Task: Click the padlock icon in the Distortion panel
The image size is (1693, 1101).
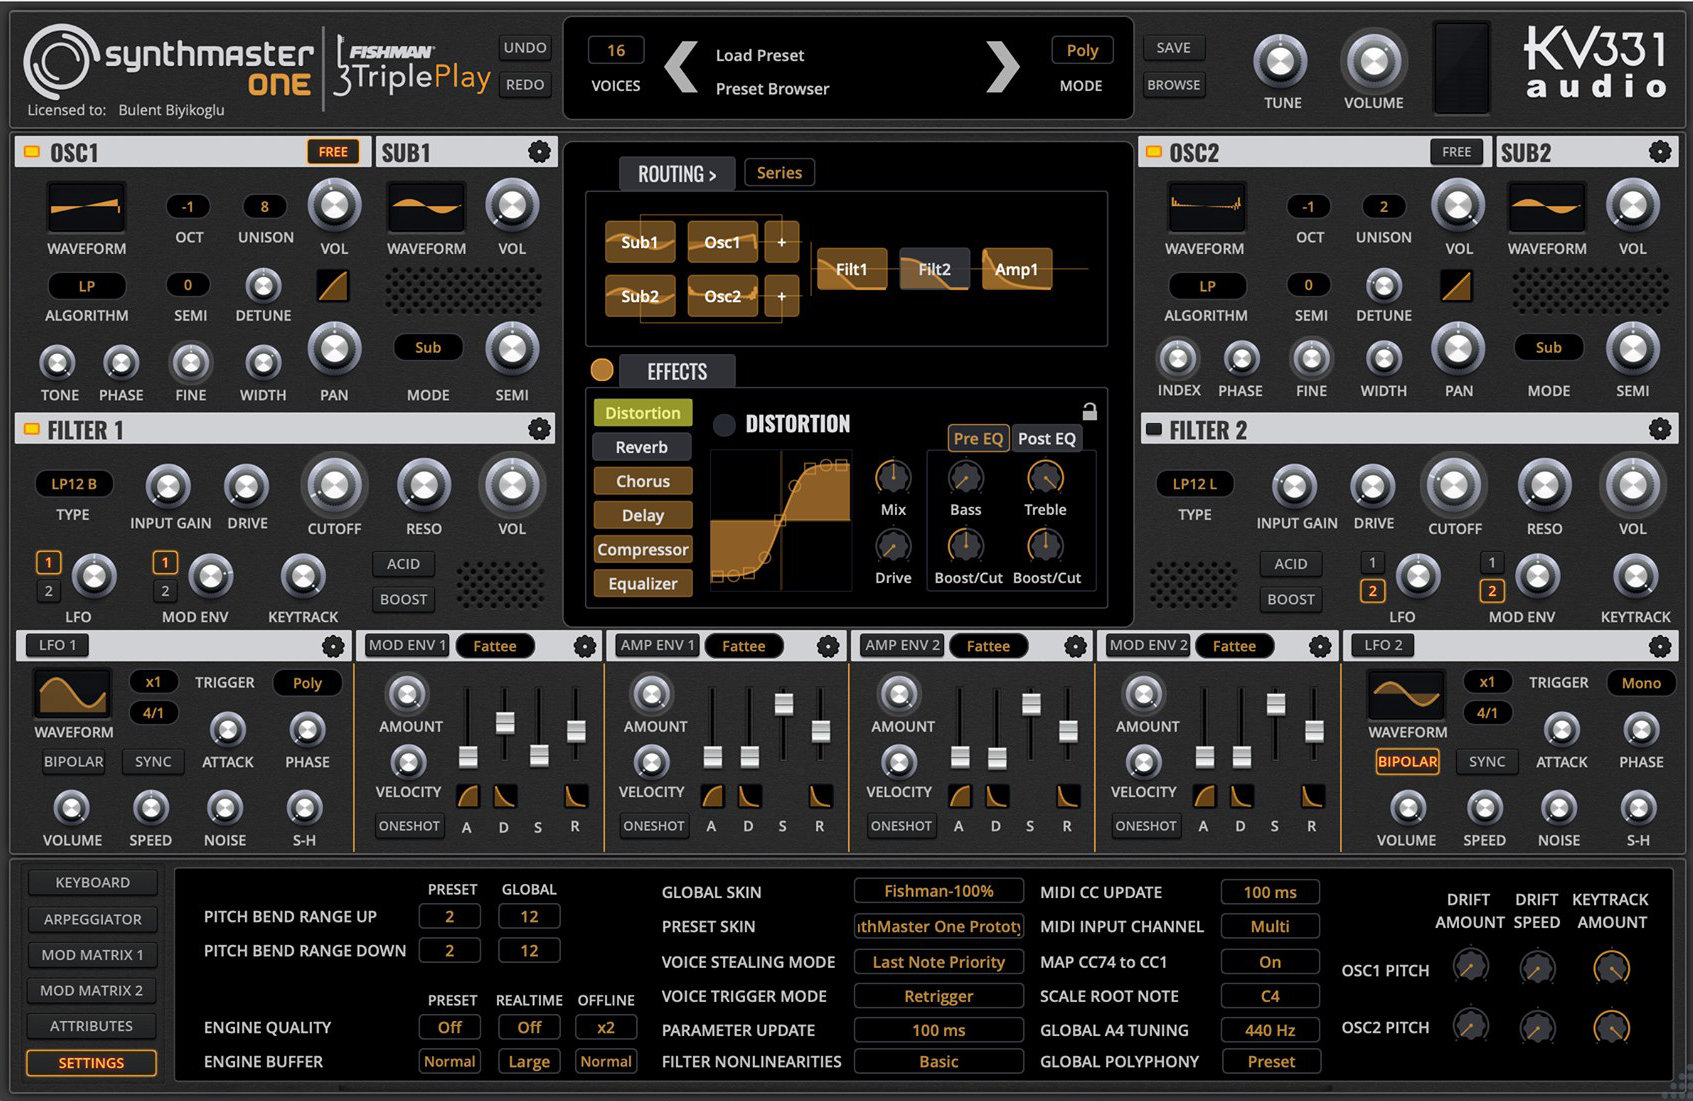Action: (1089, 410)
